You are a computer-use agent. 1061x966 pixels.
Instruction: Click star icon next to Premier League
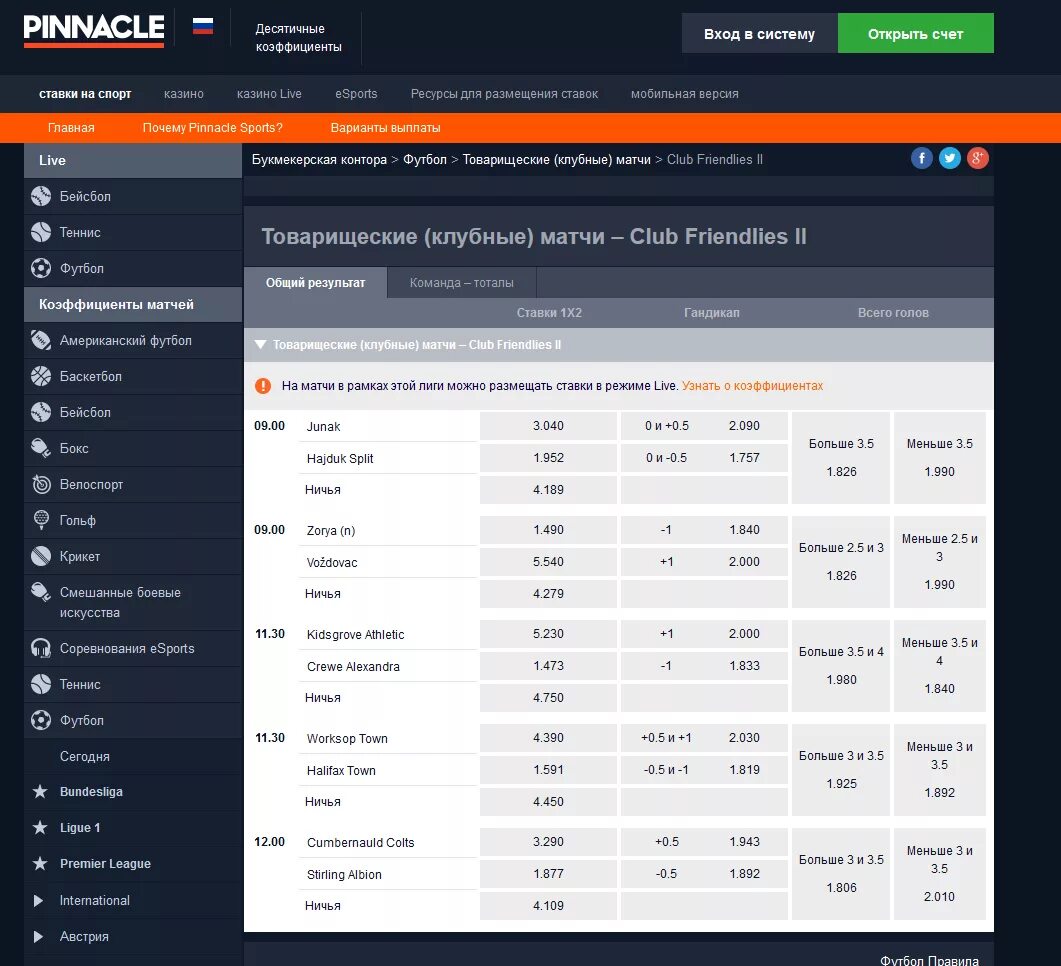(40, 863)
